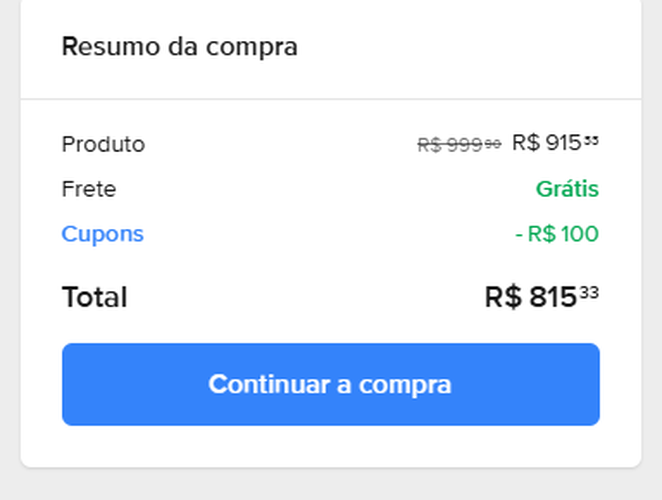Click the Continuar a compra button
This screenshot has width=662, height=500.
(330, 385)
